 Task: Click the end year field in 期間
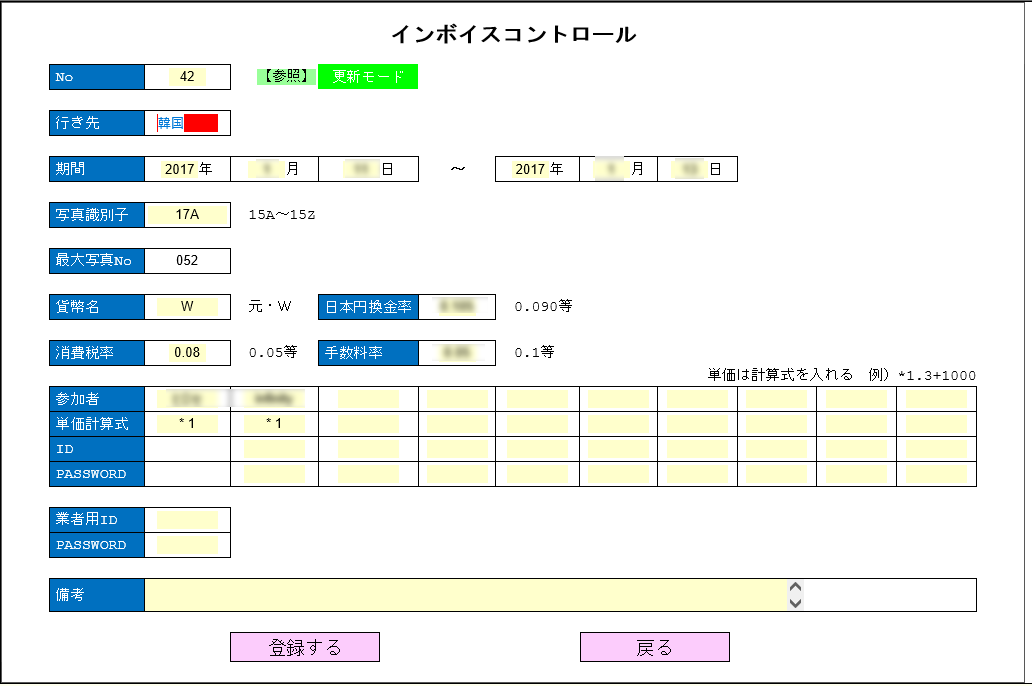coord(530,169)
